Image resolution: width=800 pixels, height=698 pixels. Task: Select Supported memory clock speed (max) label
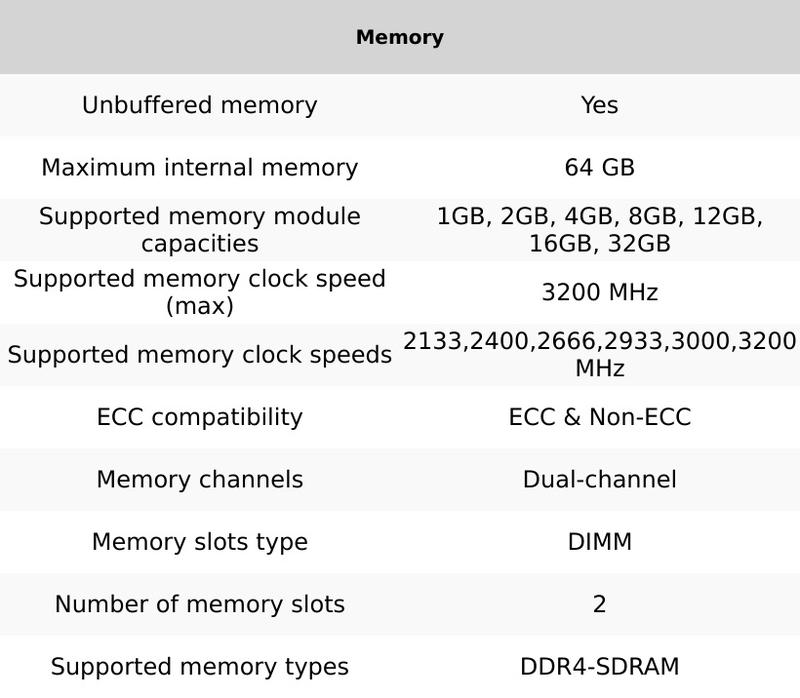click(200, 292)
